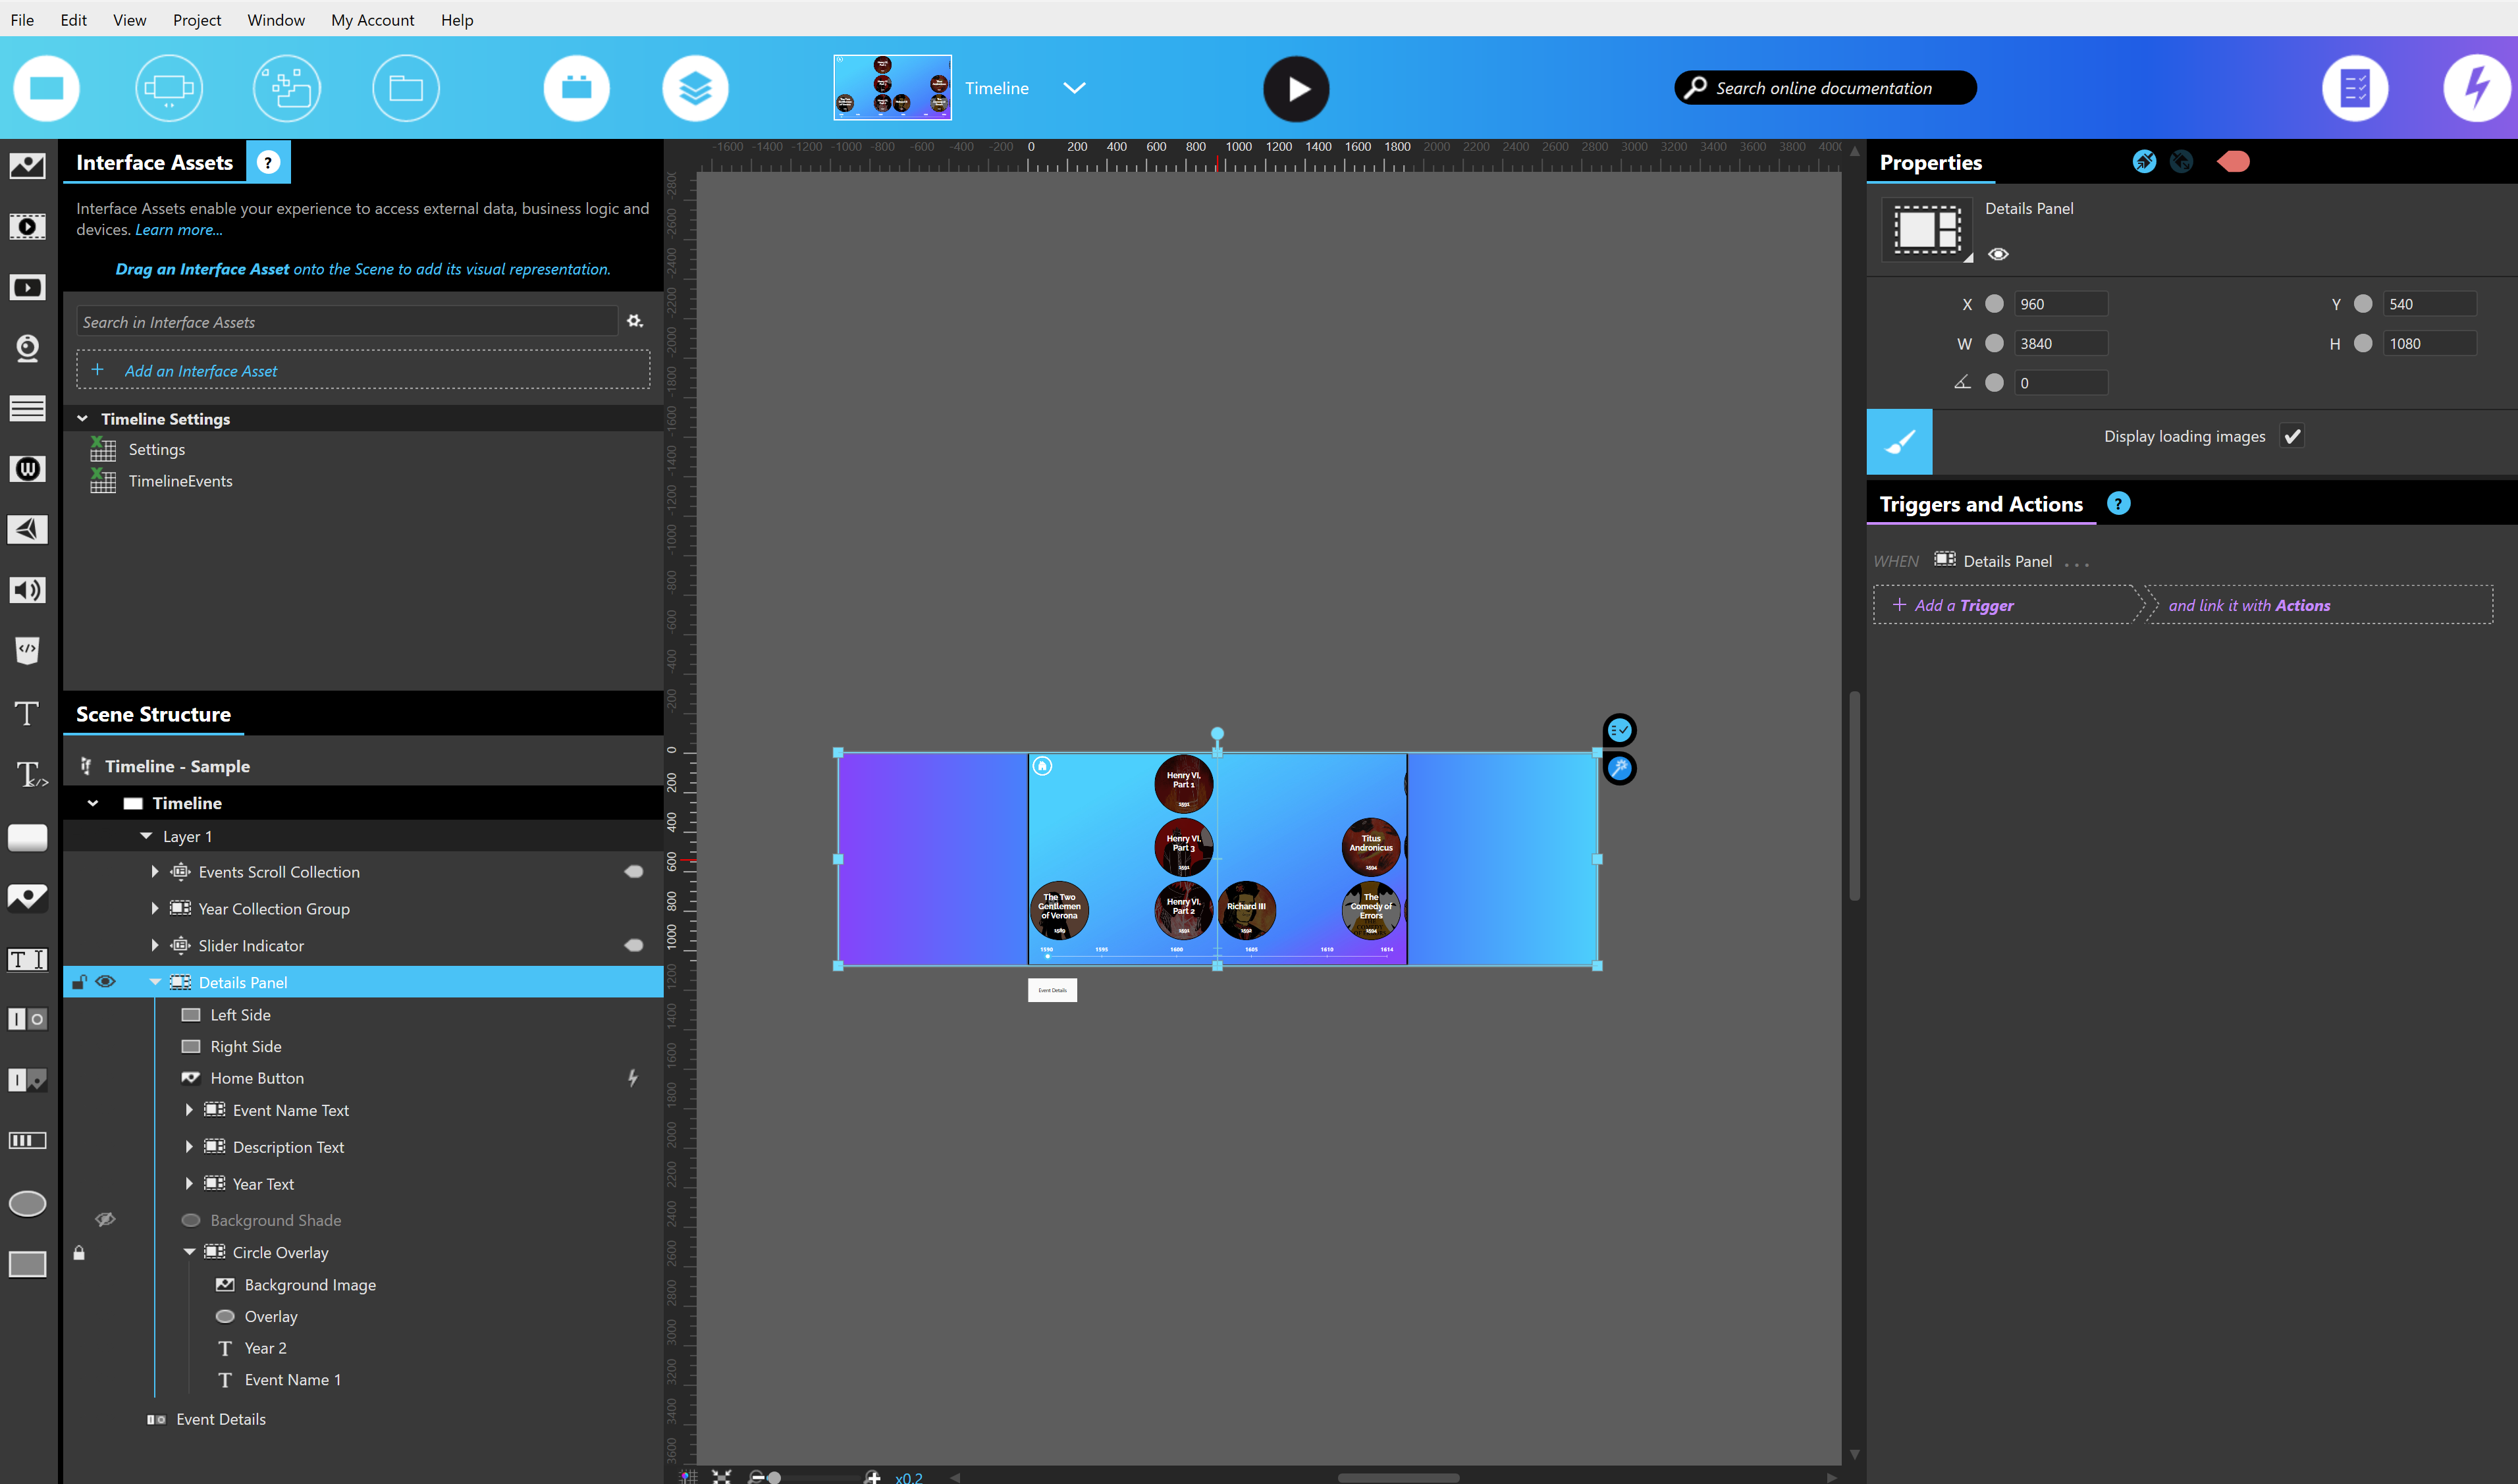Select the Image asset tool

tap(27, 166)
